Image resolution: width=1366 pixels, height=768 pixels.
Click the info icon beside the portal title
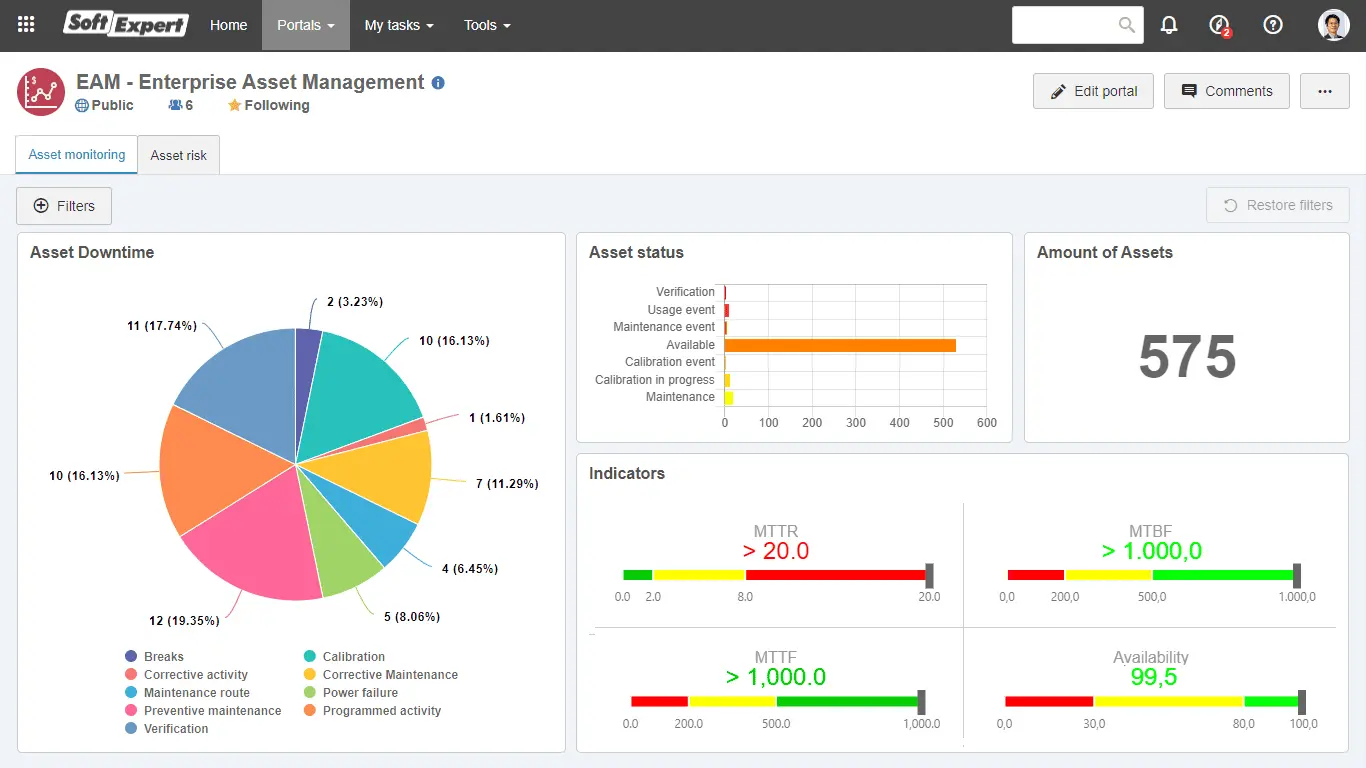[x=438, y=83]
